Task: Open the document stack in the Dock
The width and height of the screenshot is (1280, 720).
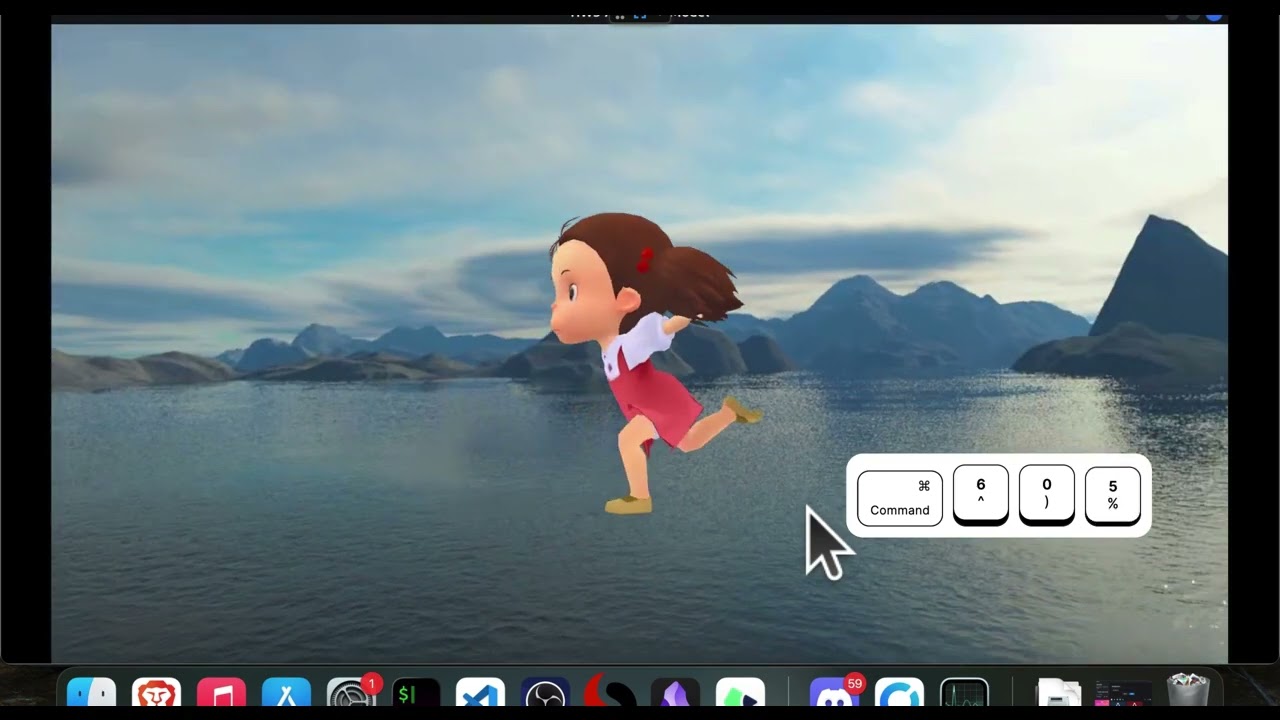Action: click(x=1059, y=694)
